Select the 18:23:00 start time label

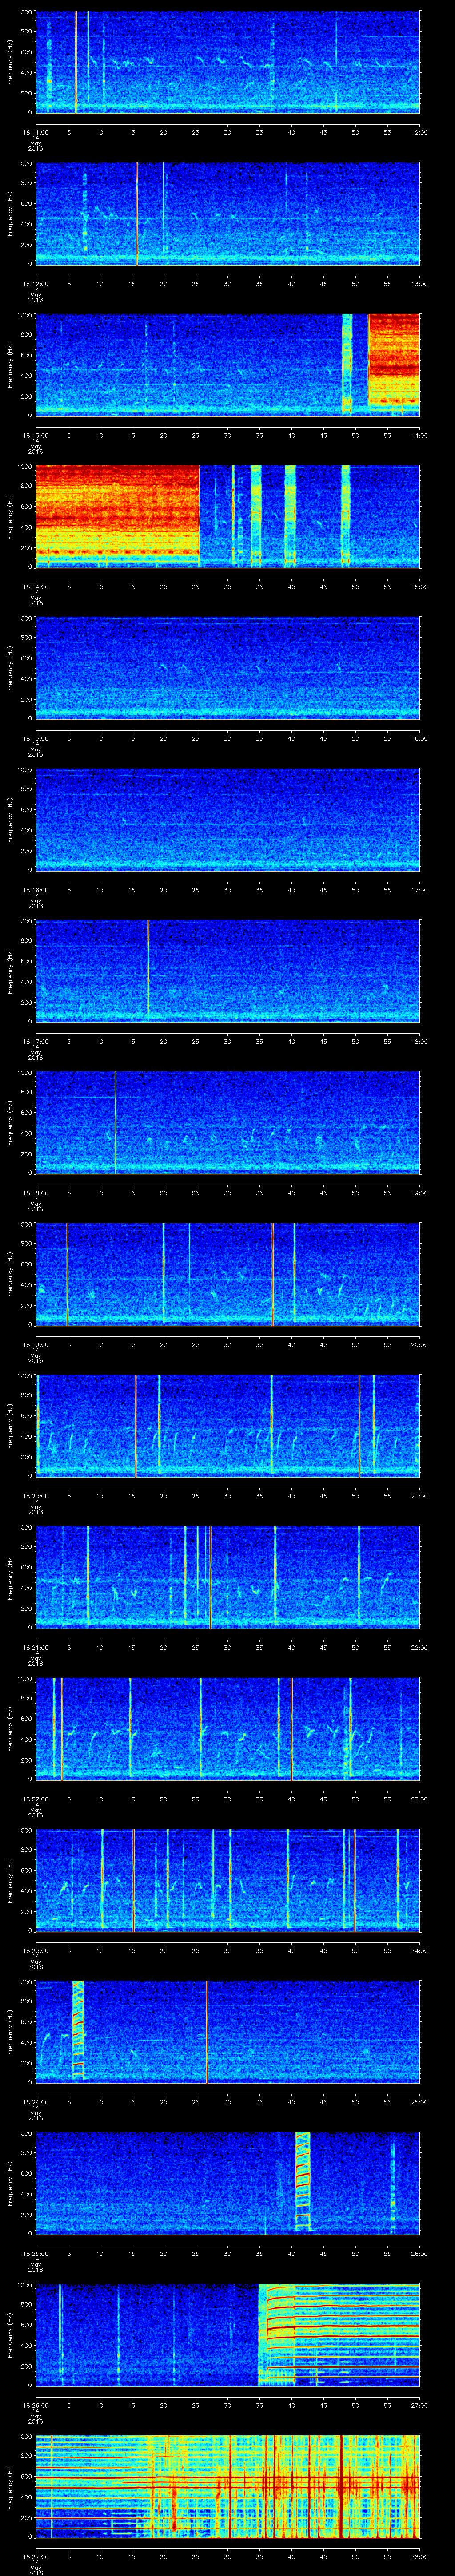click(x=35, y=1951)
